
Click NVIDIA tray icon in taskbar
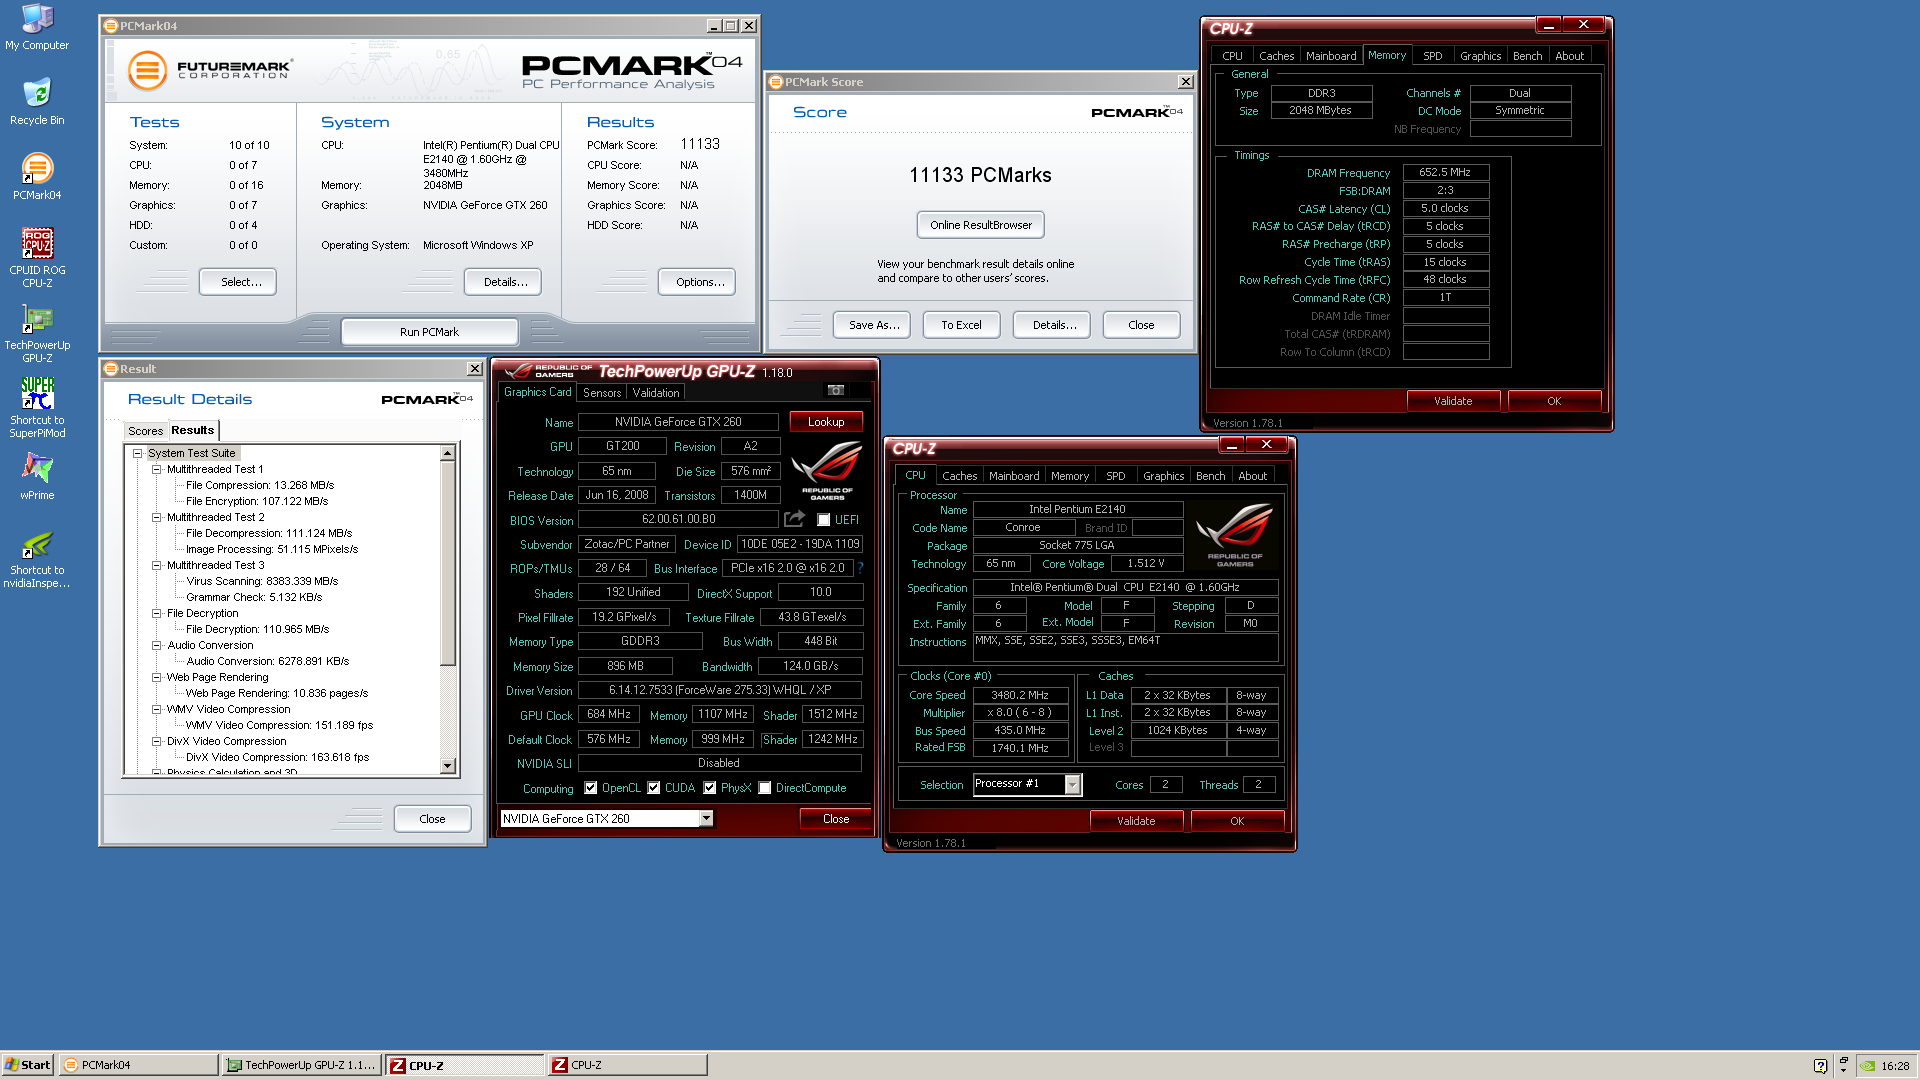click(1867, 1065)
